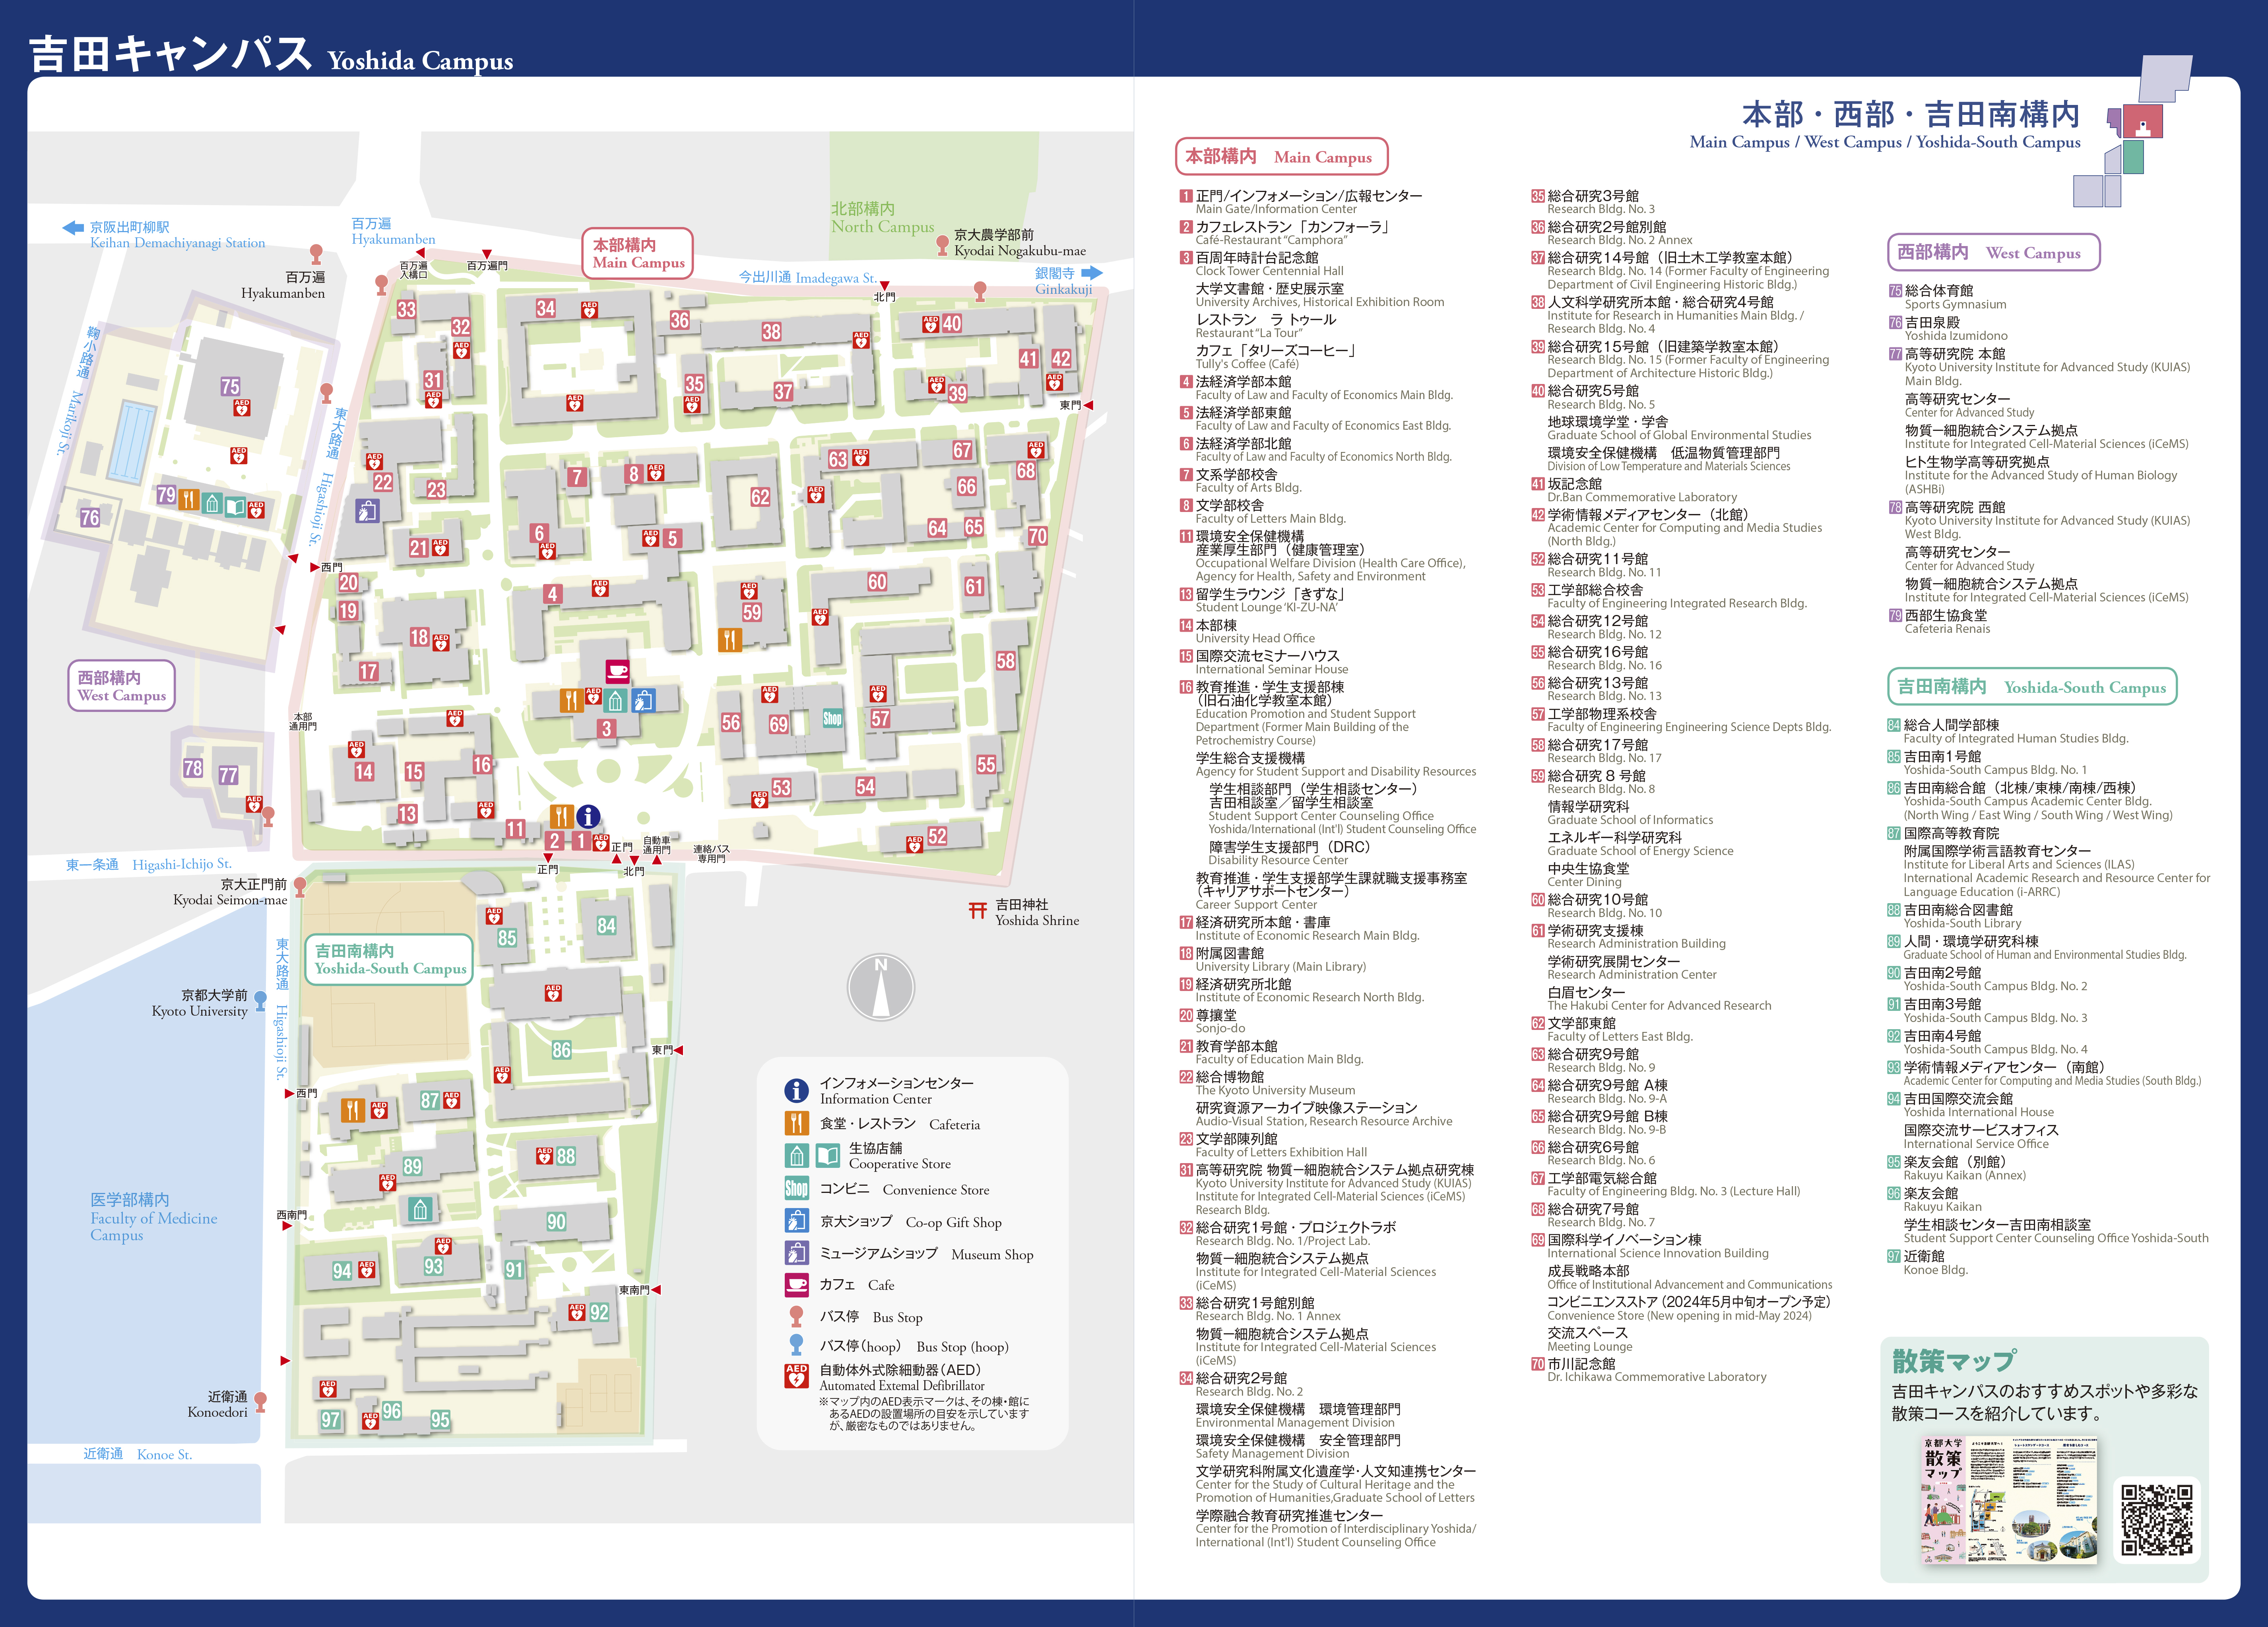
Task: Click the Faculty of Medicine Campus text
Action: 153,1217
